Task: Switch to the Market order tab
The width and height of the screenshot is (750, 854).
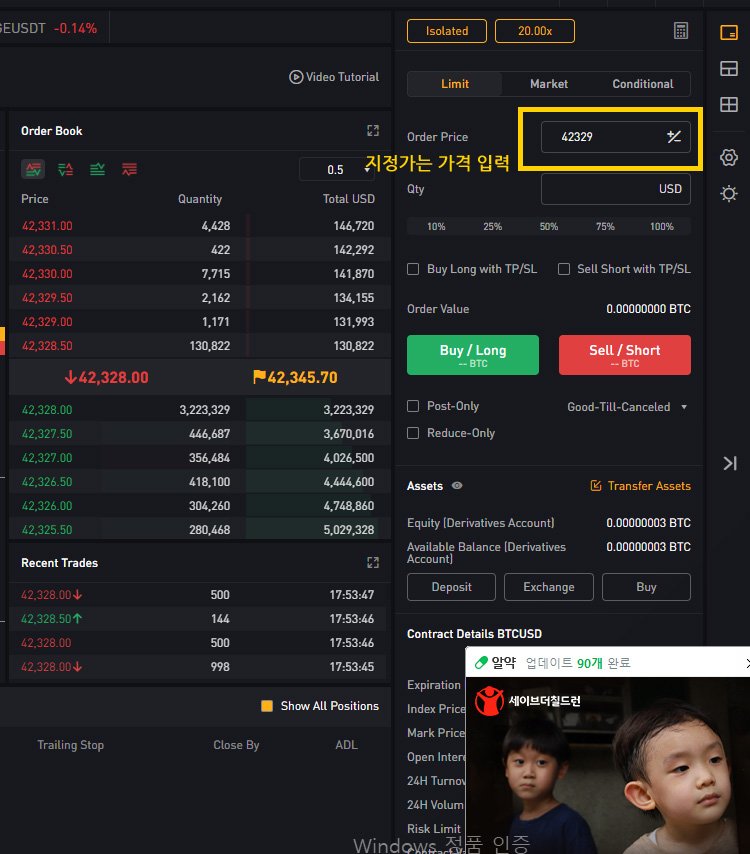Action: pos(548,84)
